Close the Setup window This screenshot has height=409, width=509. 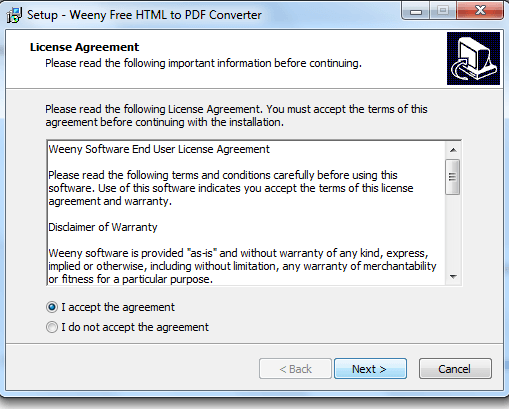(480, 12)
